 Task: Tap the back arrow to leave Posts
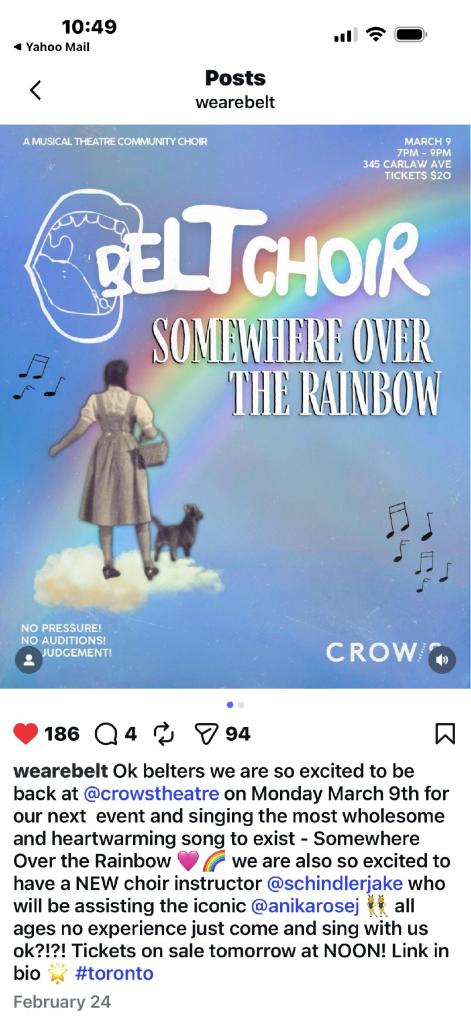pos(36,90)
